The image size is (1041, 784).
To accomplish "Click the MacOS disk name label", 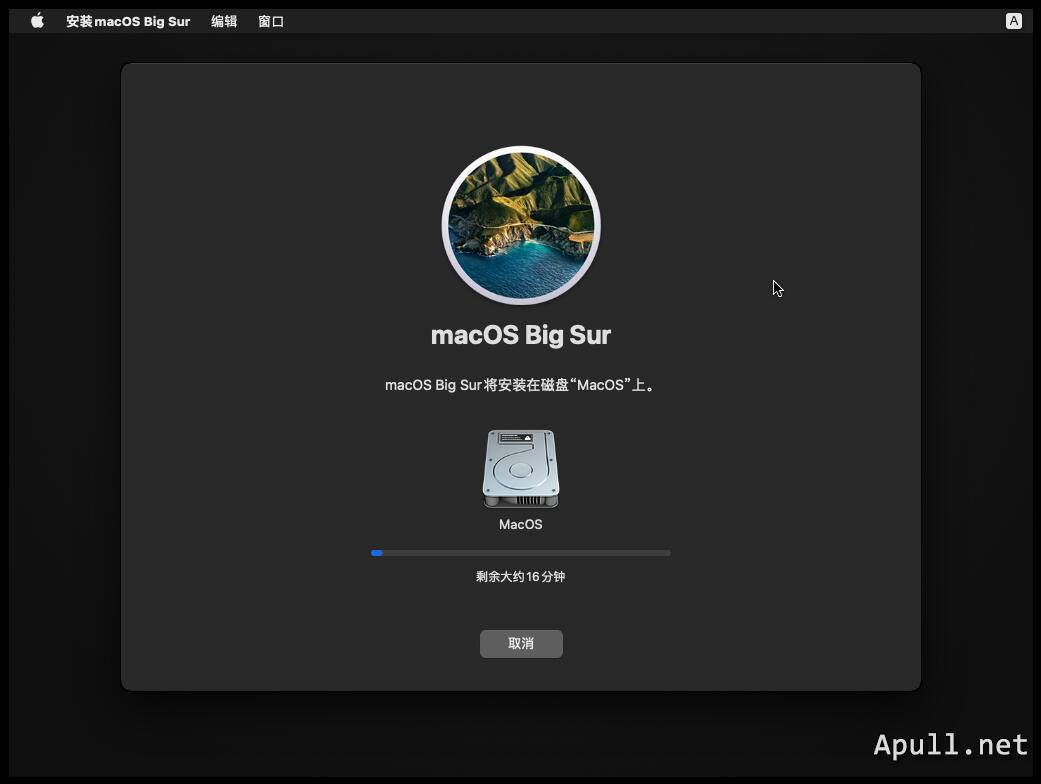I will click(520, 524).
